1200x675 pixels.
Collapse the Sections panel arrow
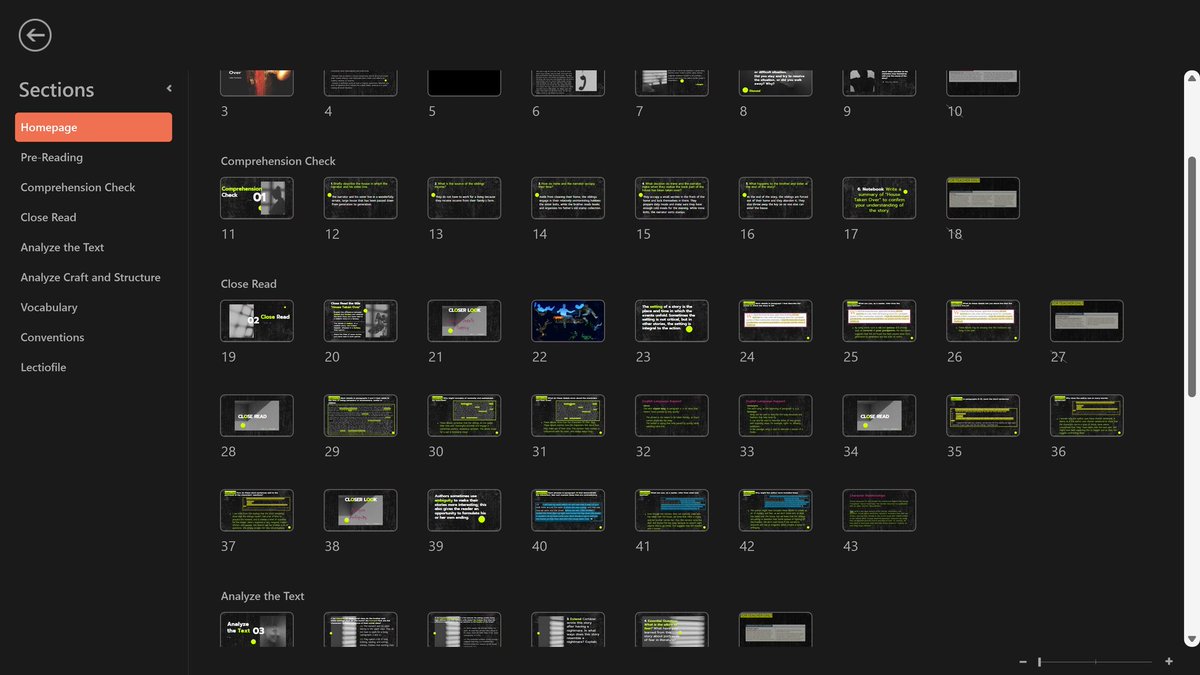(169, 89)
